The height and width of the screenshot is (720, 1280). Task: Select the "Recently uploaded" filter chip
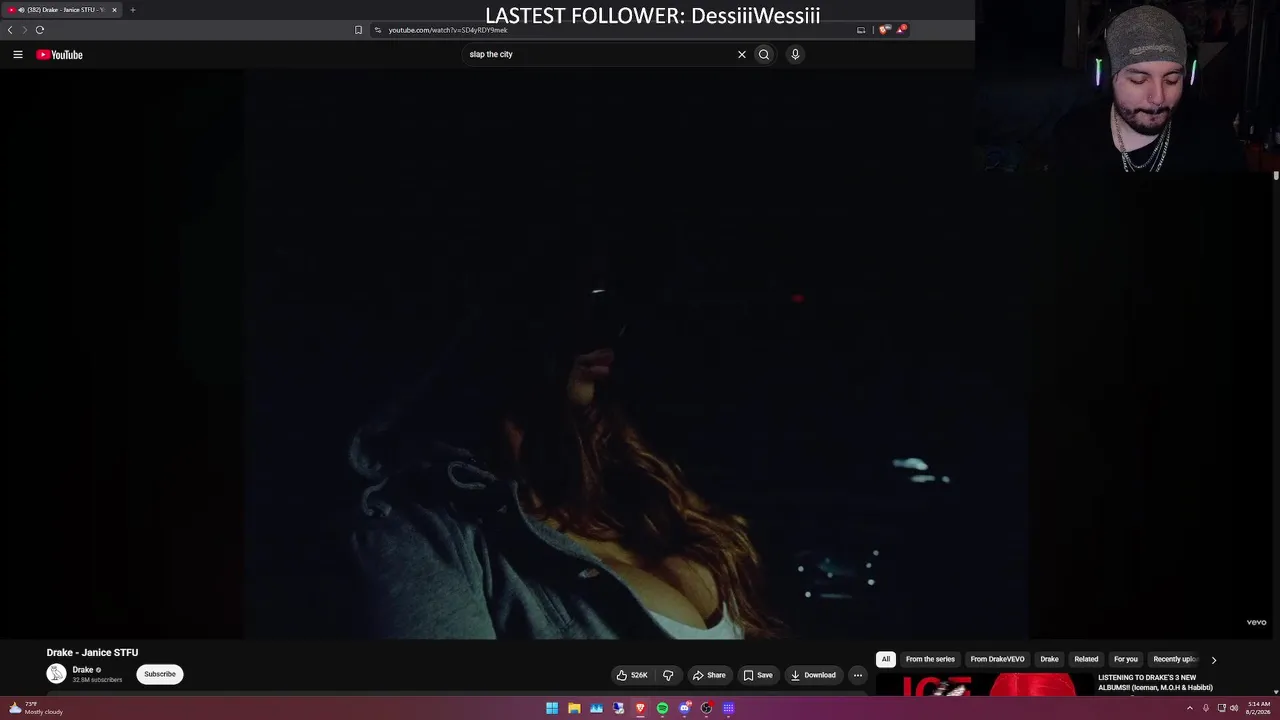1174,659
